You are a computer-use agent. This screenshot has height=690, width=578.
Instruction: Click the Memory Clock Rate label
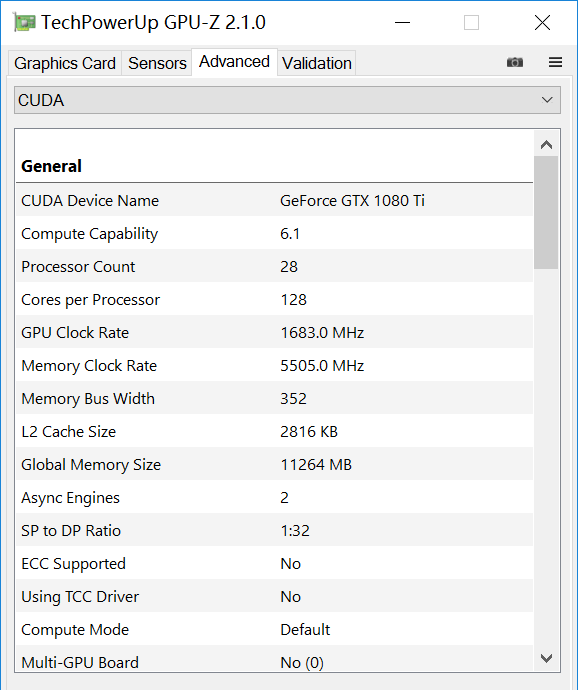(89, 366)
